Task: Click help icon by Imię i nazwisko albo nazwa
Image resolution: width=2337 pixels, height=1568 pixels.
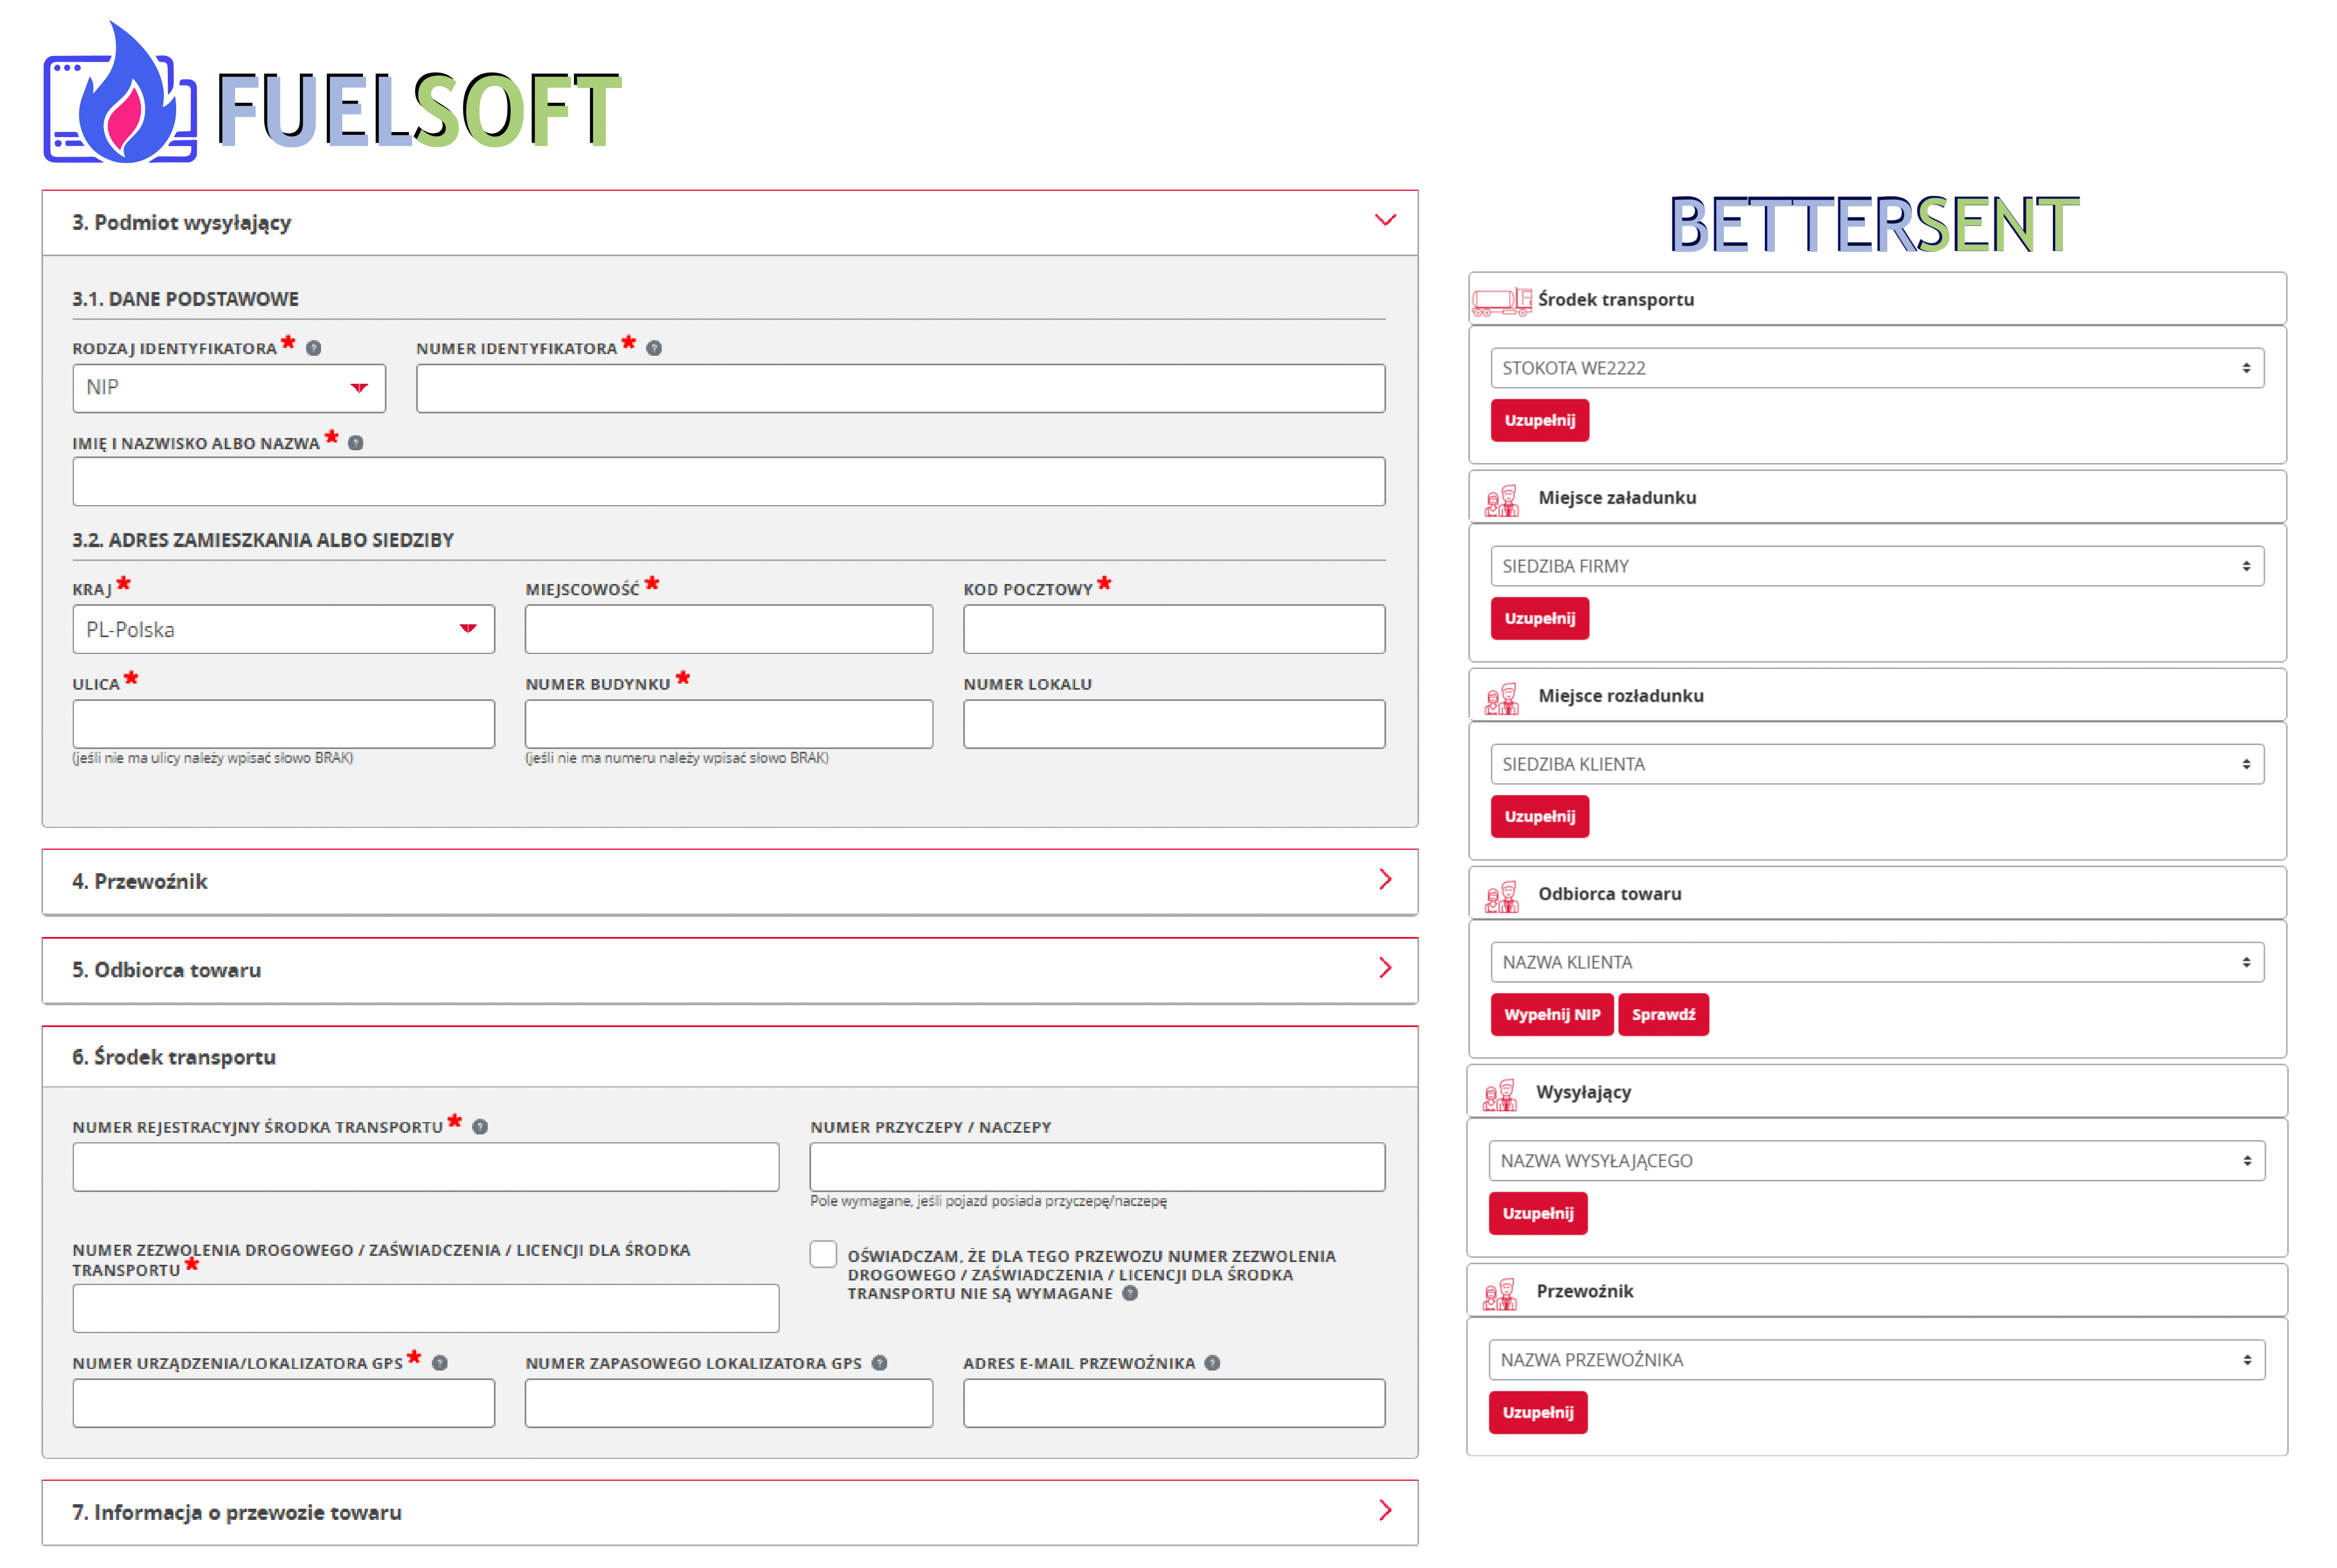Action: point(355,443)
